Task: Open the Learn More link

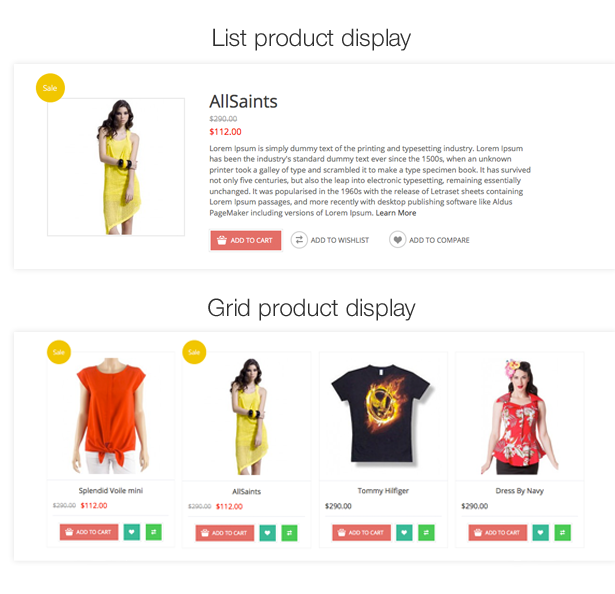Action: click(396, 213)
